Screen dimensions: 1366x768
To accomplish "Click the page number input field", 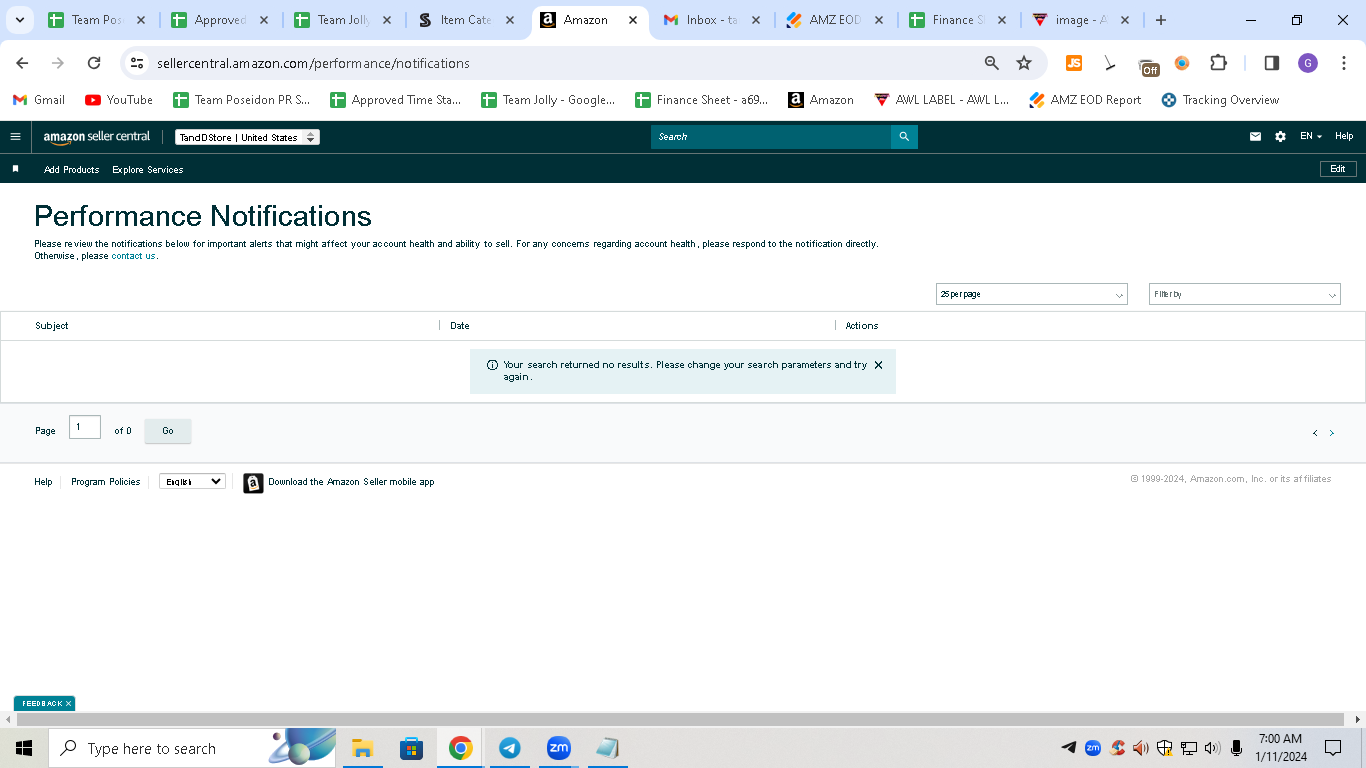I will [85, 427].
